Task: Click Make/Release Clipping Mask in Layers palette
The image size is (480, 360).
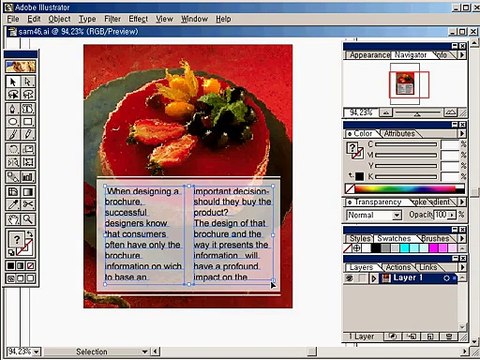Action: pyautogui.click(x=392, y=337)
